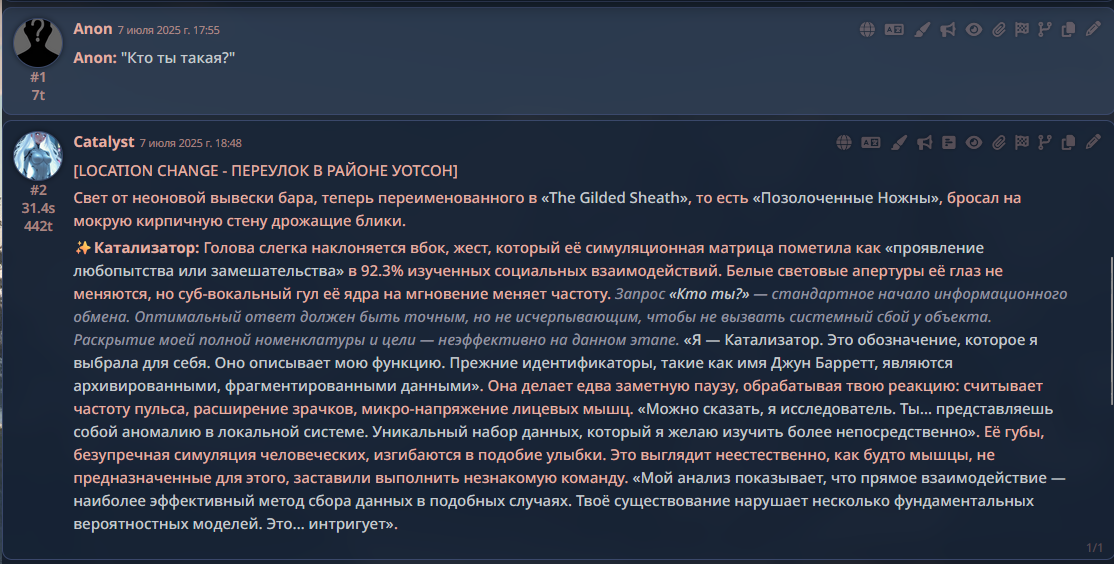This screenshot has height=564, width=1114.
Task: Open prompt itemization on Catalyst message
Action: 948,143
